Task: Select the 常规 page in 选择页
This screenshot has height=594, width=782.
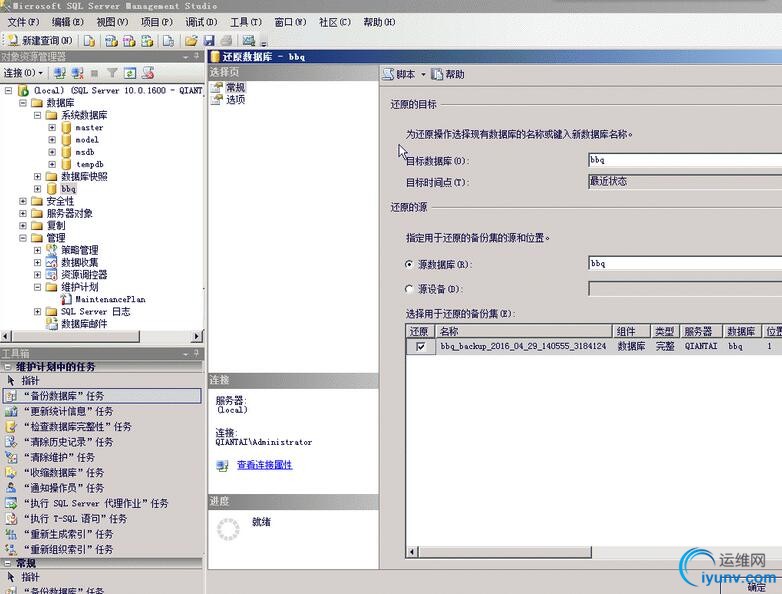Action: tap(235, 87)
